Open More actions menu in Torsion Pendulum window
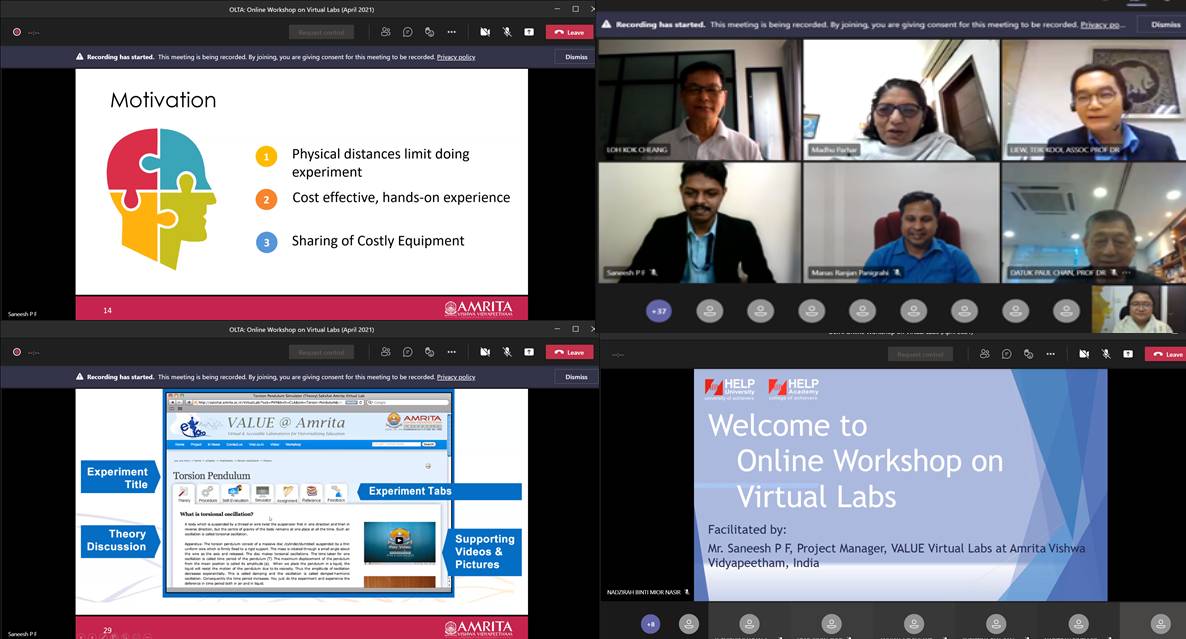 [x=452, y=352]
